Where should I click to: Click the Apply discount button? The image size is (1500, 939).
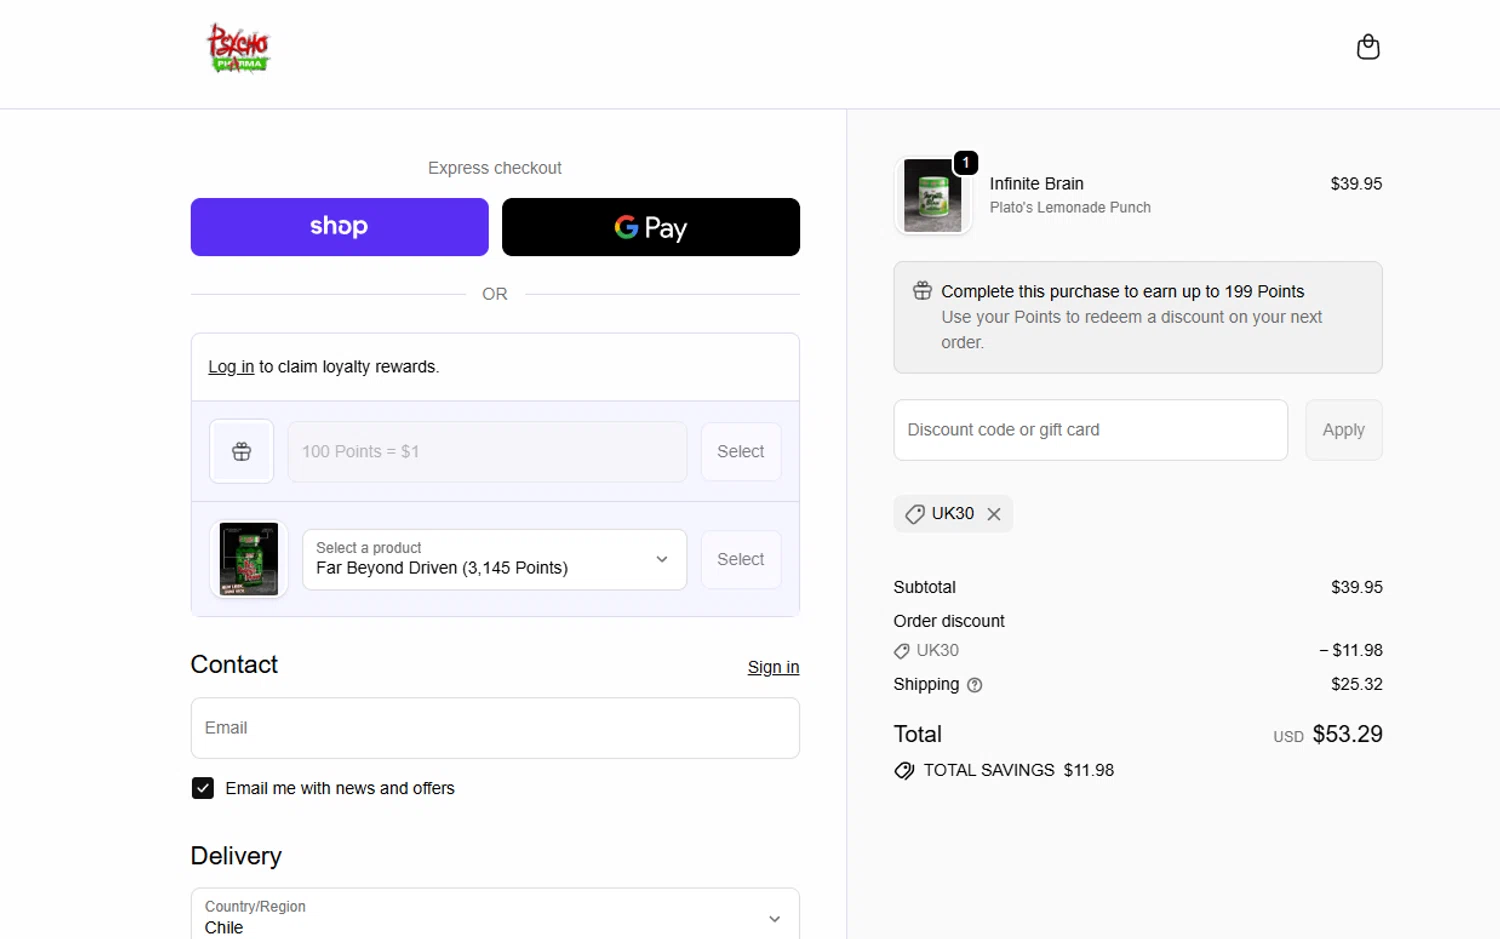(1343, 430)
